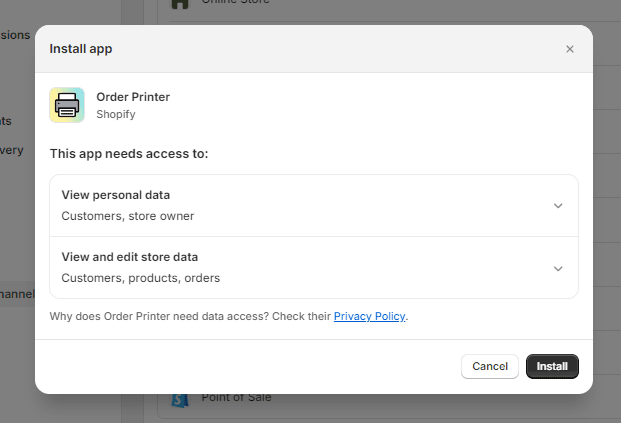
Task: Click the Customers, store owner description
Action: [x=128, y=215]
